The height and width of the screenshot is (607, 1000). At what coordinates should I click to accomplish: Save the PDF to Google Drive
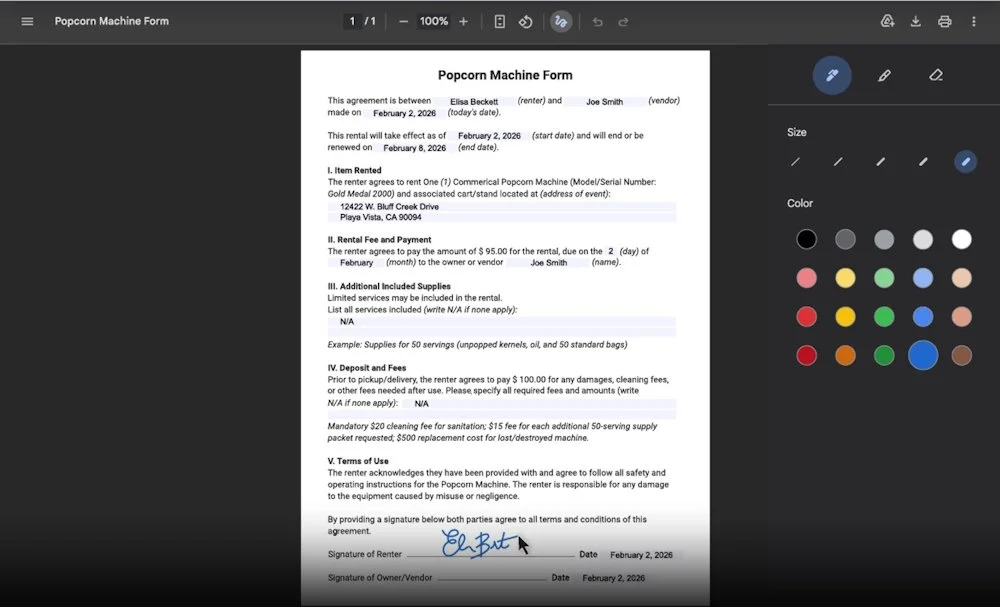point(887,21)
